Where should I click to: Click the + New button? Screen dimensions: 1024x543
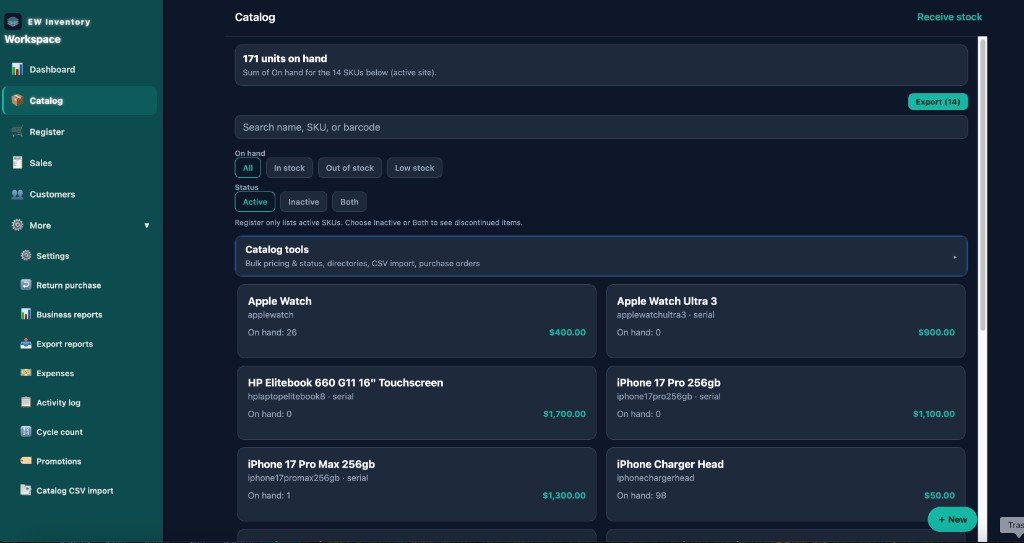click(952, 519)
